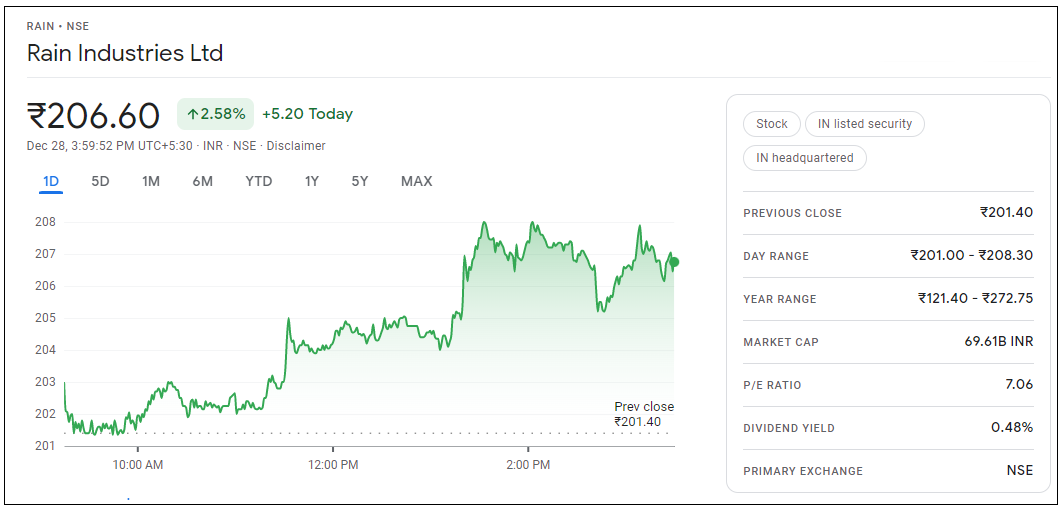This screenshot has width=1064, height=515.
Task: Show the MAX range chart
Action: point(416,181)
